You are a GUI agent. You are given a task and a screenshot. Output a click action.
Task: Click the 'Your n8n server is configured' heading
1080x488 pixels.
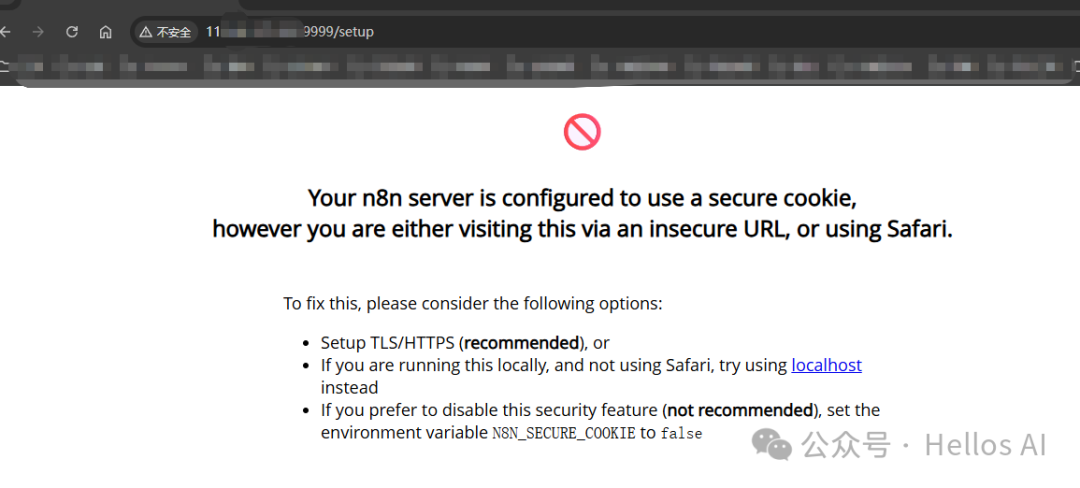[x=582, y=198]
